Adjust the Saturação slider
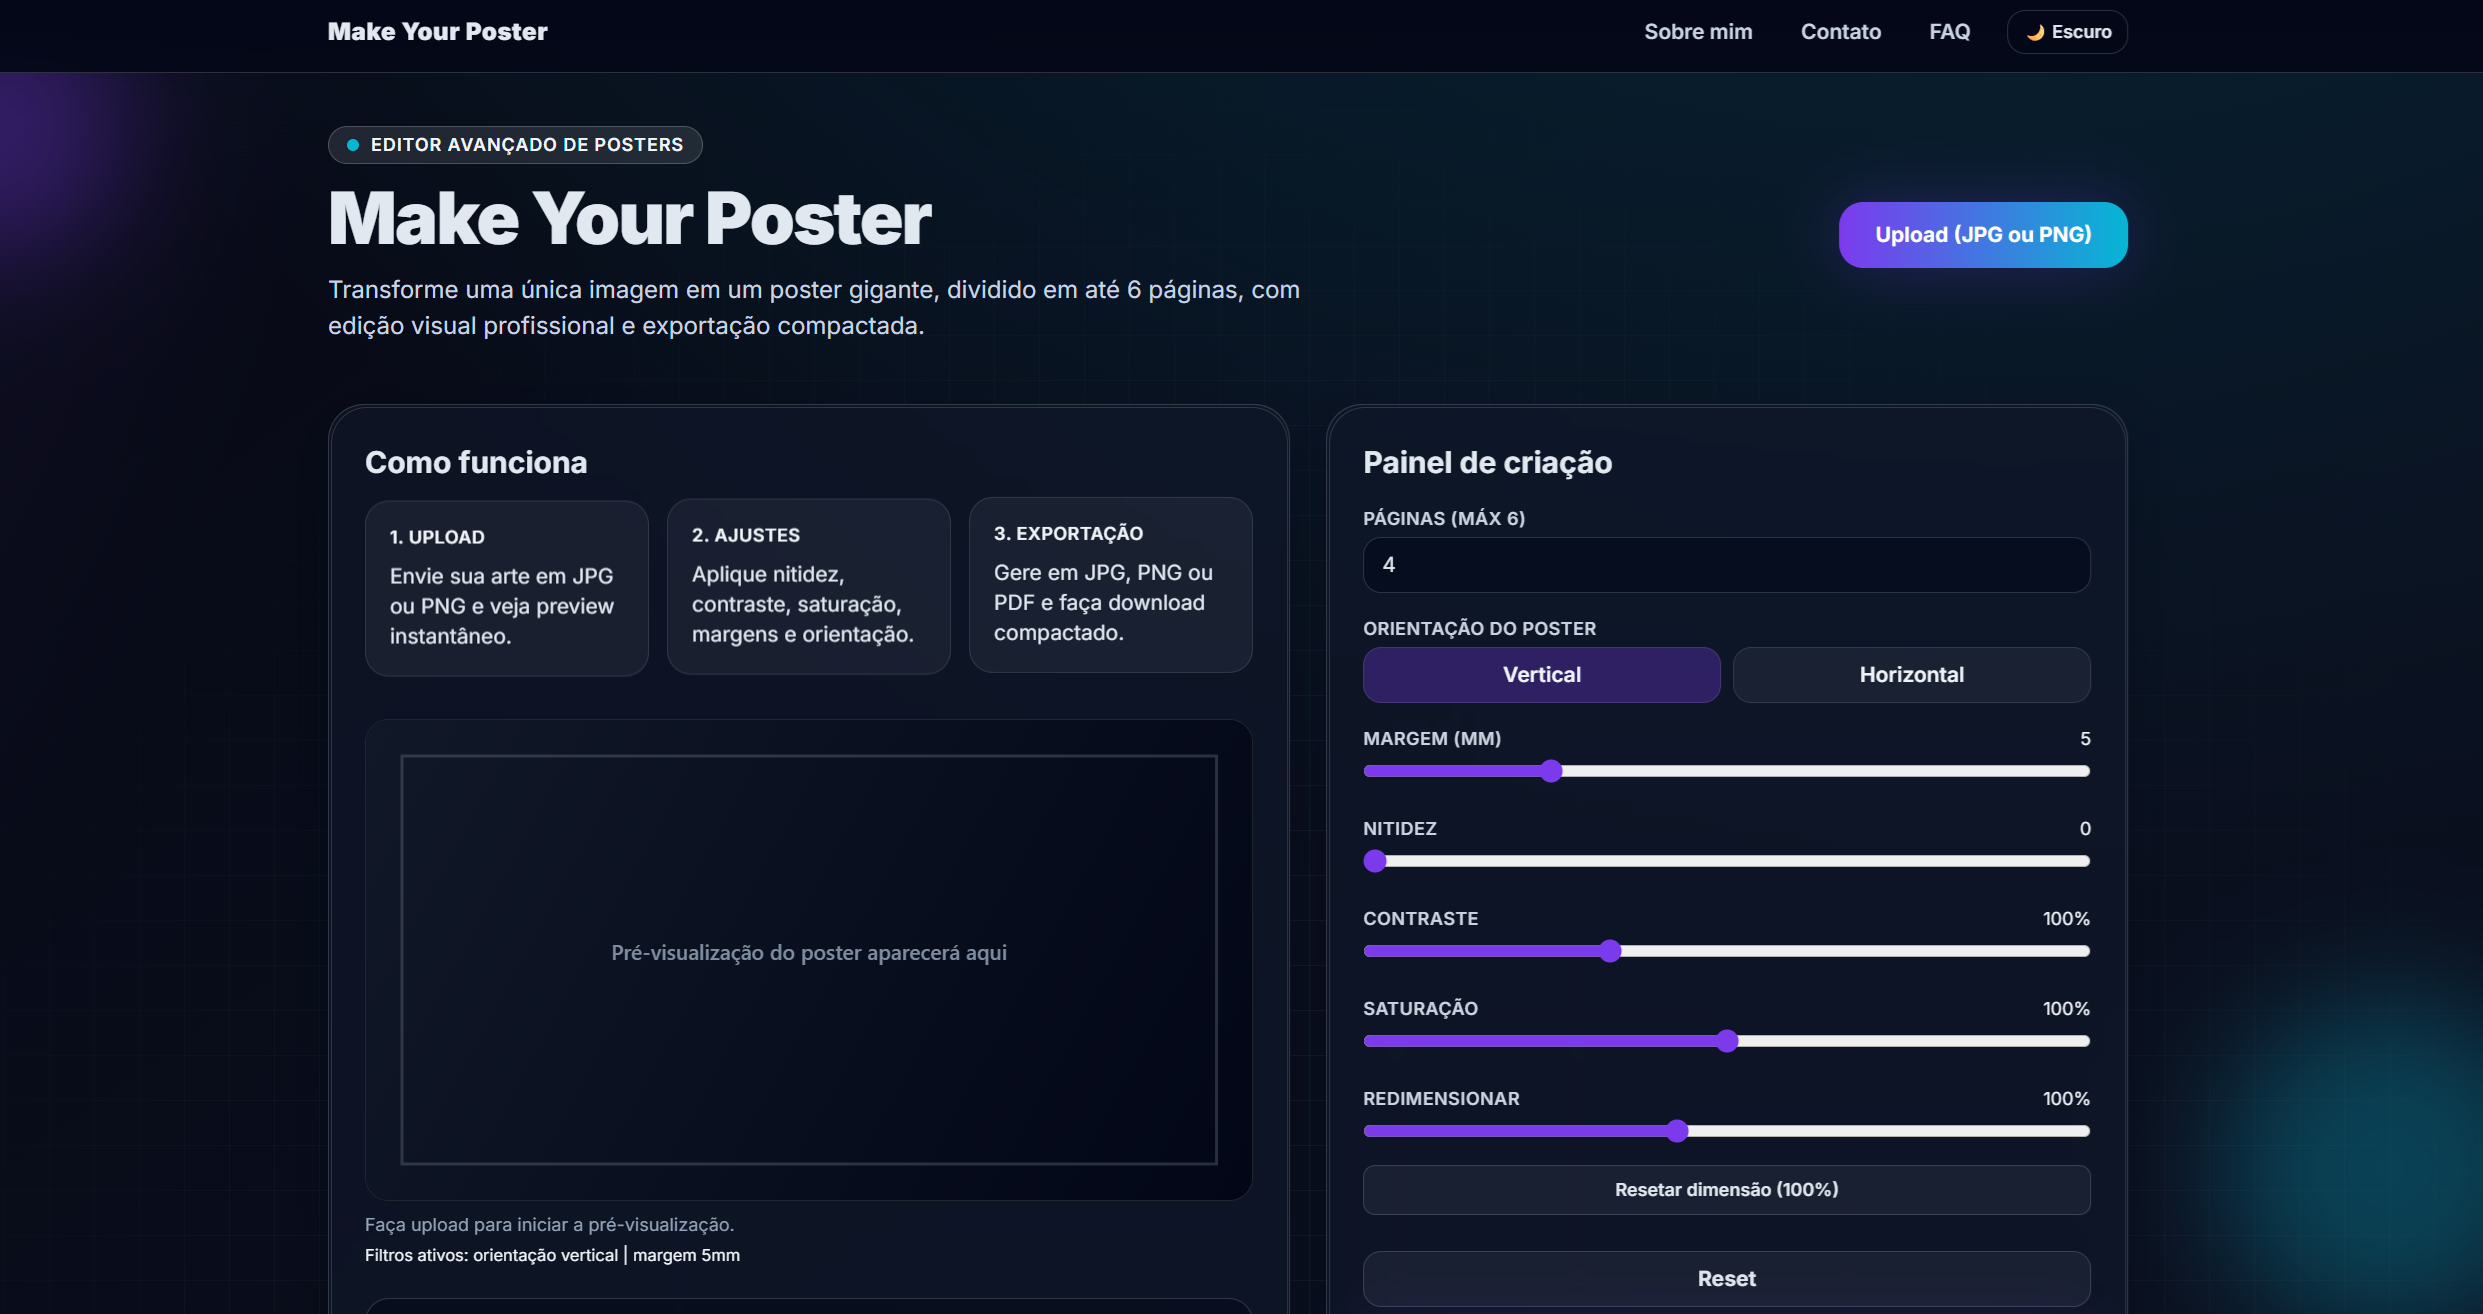 click(1726, 1041)
